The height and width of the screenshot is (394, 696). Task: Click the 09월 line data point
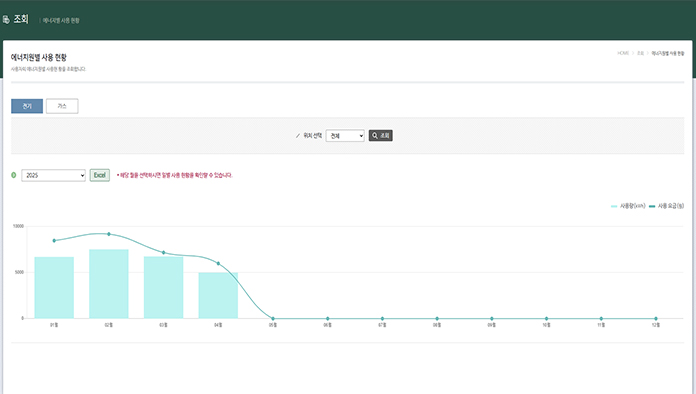click(x=491, y=319)
